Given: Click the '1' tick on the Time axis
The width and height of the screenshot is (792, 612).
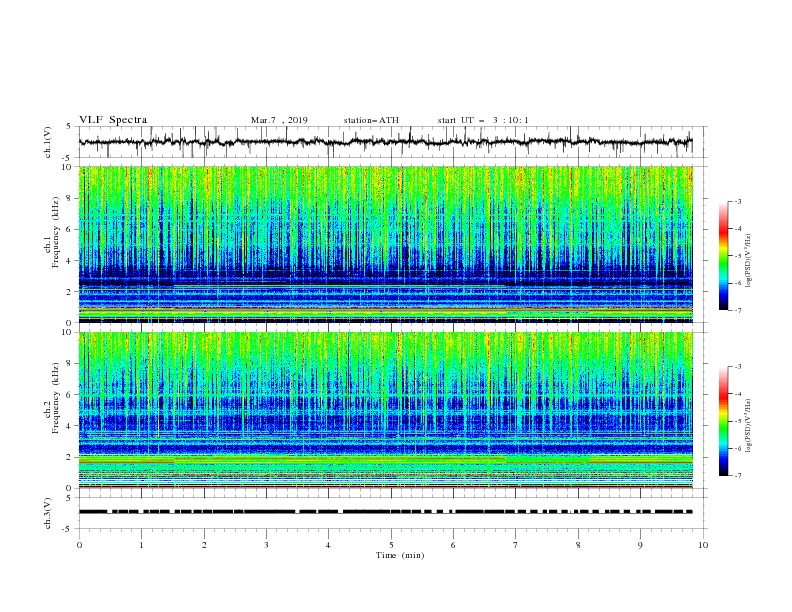Looking at the screenshot, I should (141, 545).
